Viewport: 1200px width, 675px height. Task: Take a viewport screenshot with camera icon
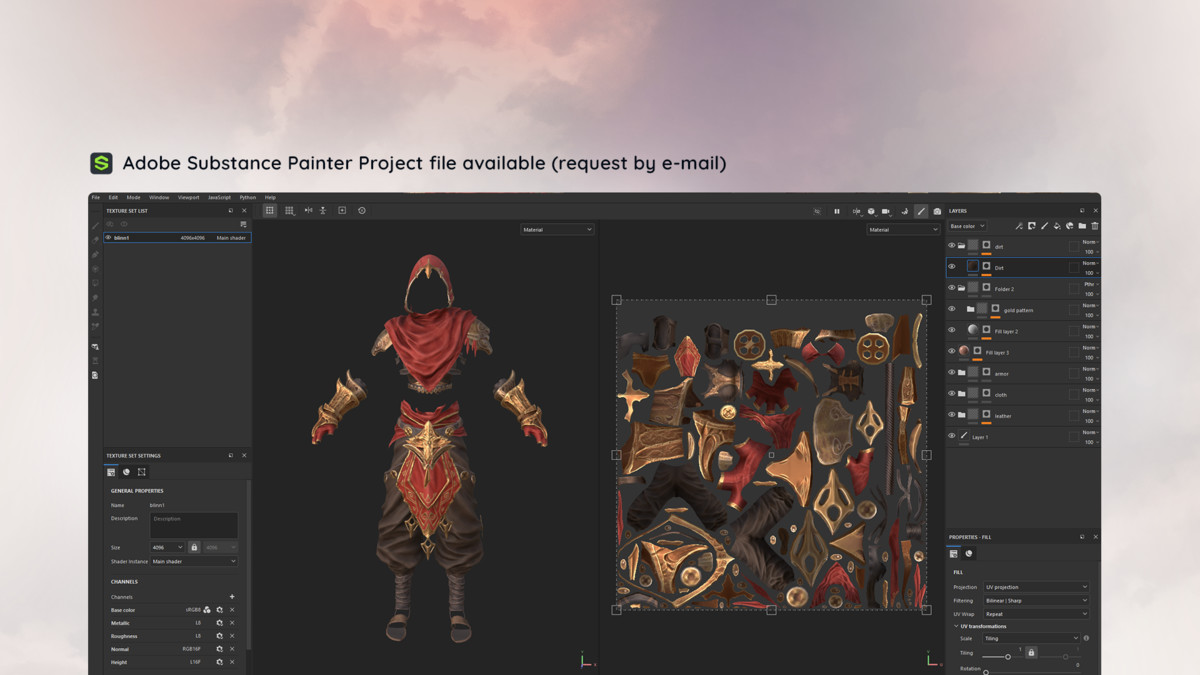point(937,211)
